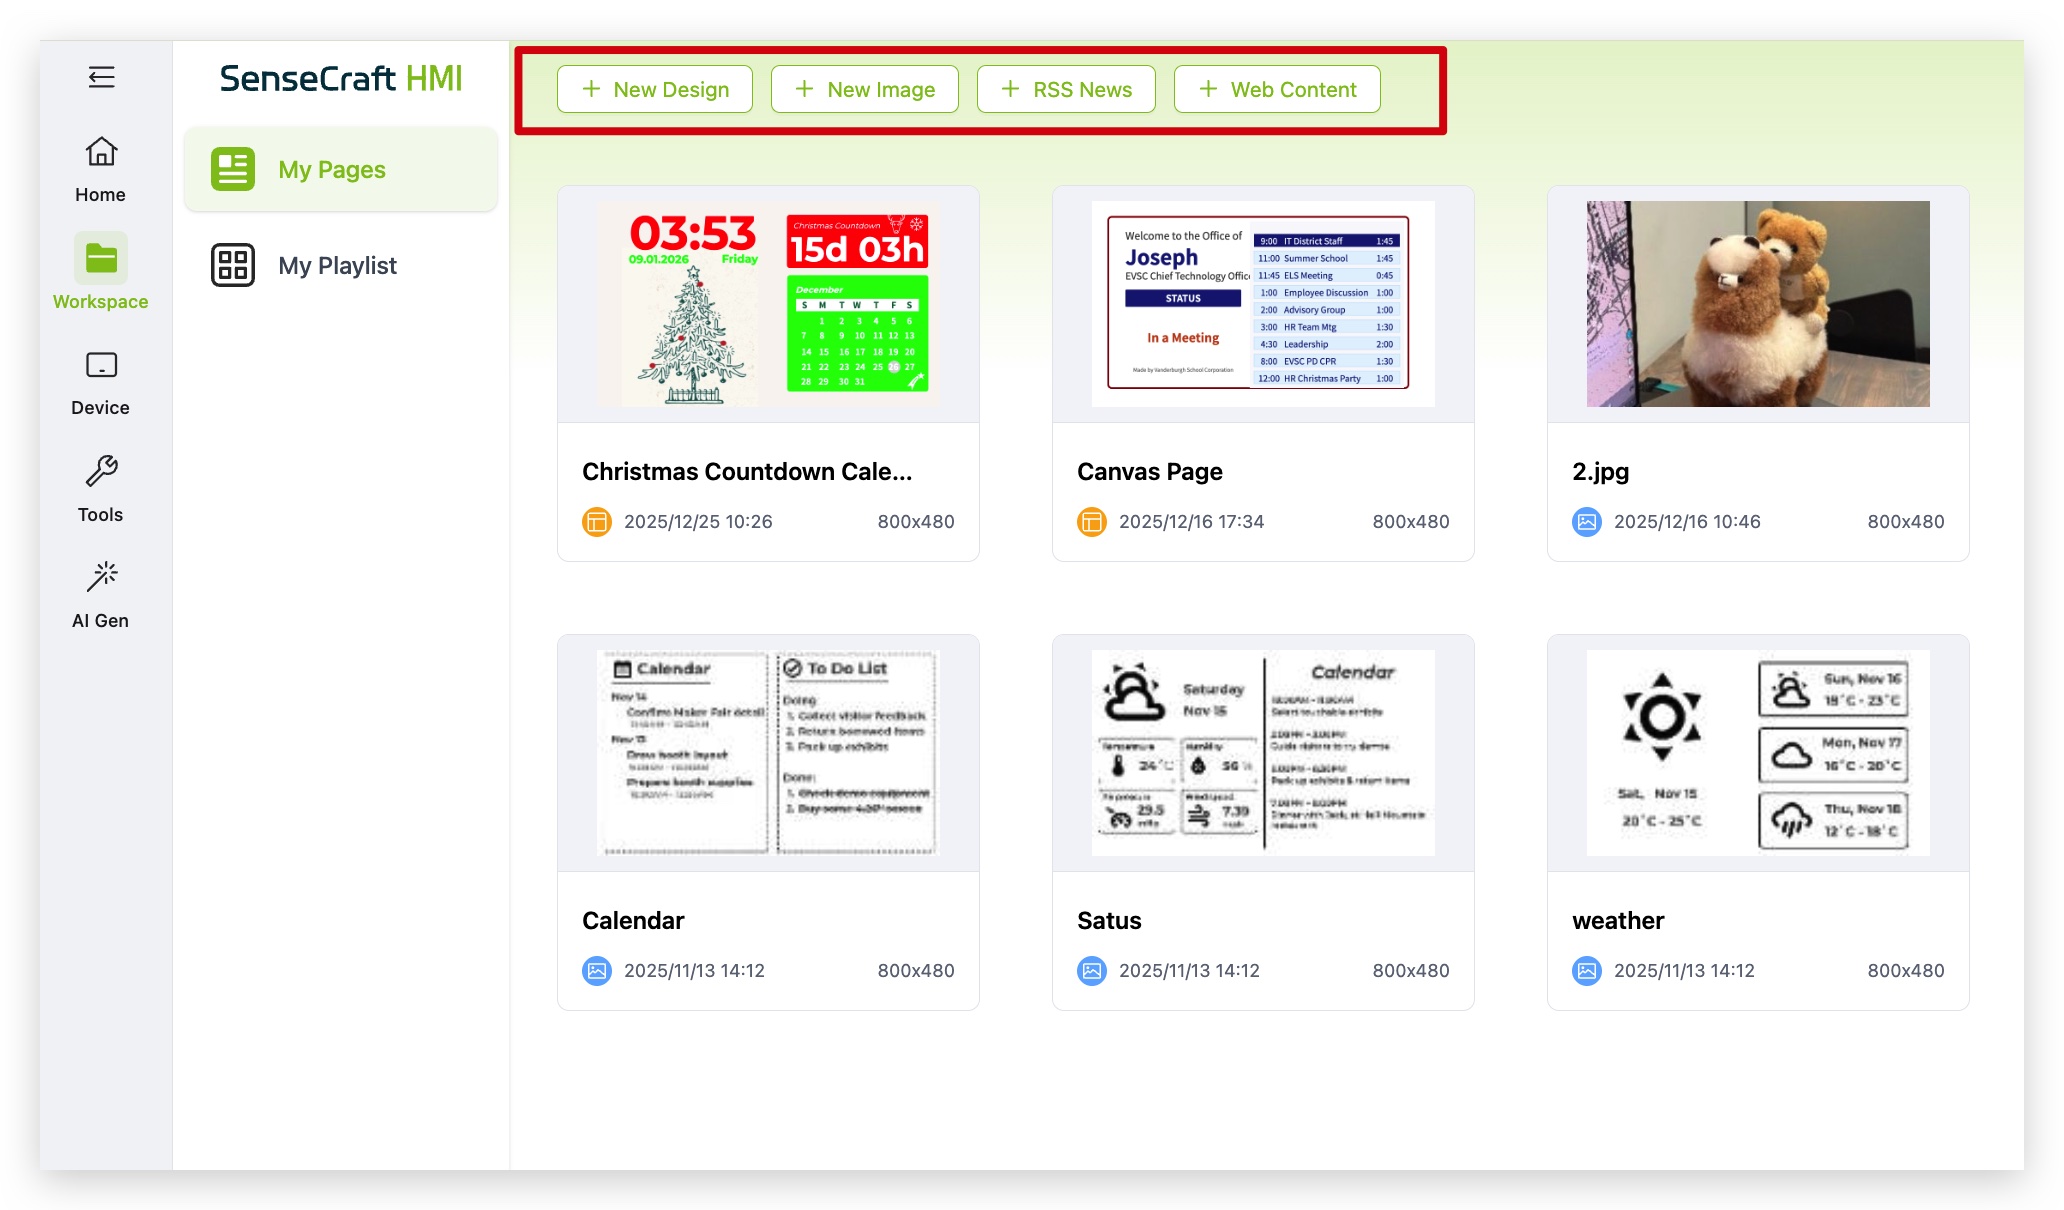Click the My Pages green icon
The width and height of the screenshot is (2064, 1210).
pyautogui.click(x=232, y=169)
